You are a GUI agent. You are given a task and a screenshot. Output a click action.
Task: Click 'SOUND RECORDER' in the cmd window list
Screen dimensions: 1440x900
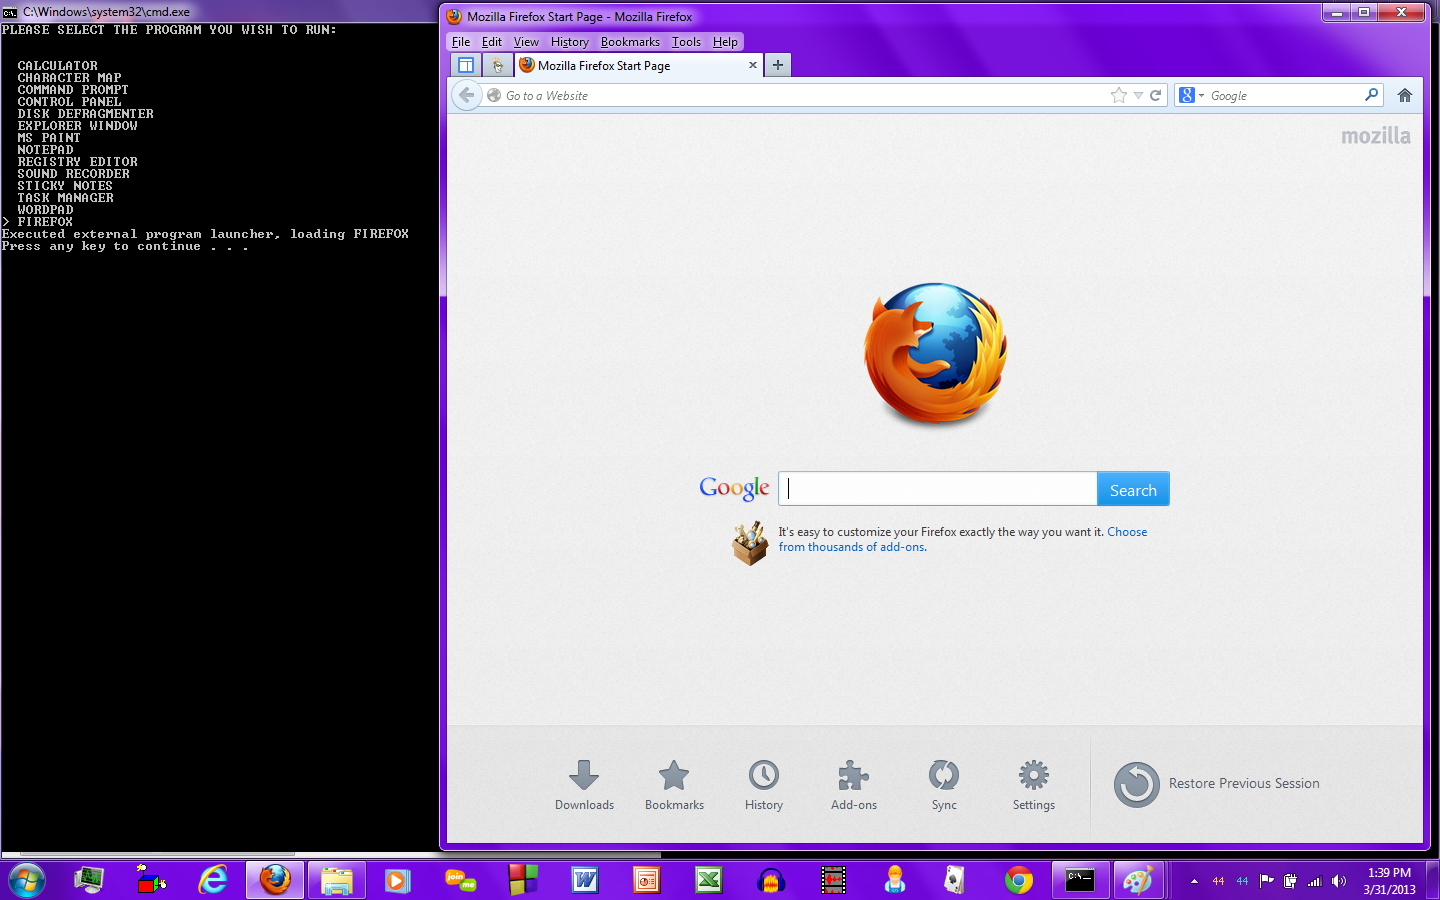click(74, 174)
